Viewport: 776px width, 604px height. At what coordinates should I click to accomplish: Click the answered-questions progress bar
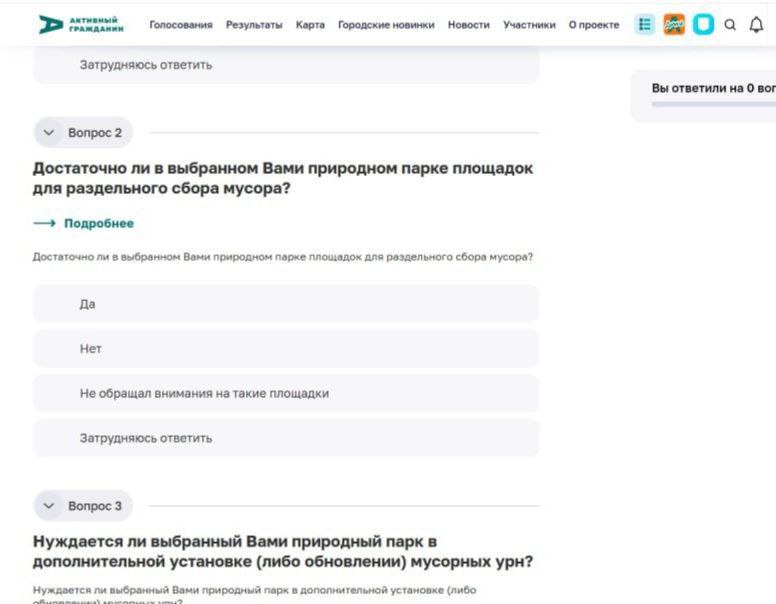point(714,104)
